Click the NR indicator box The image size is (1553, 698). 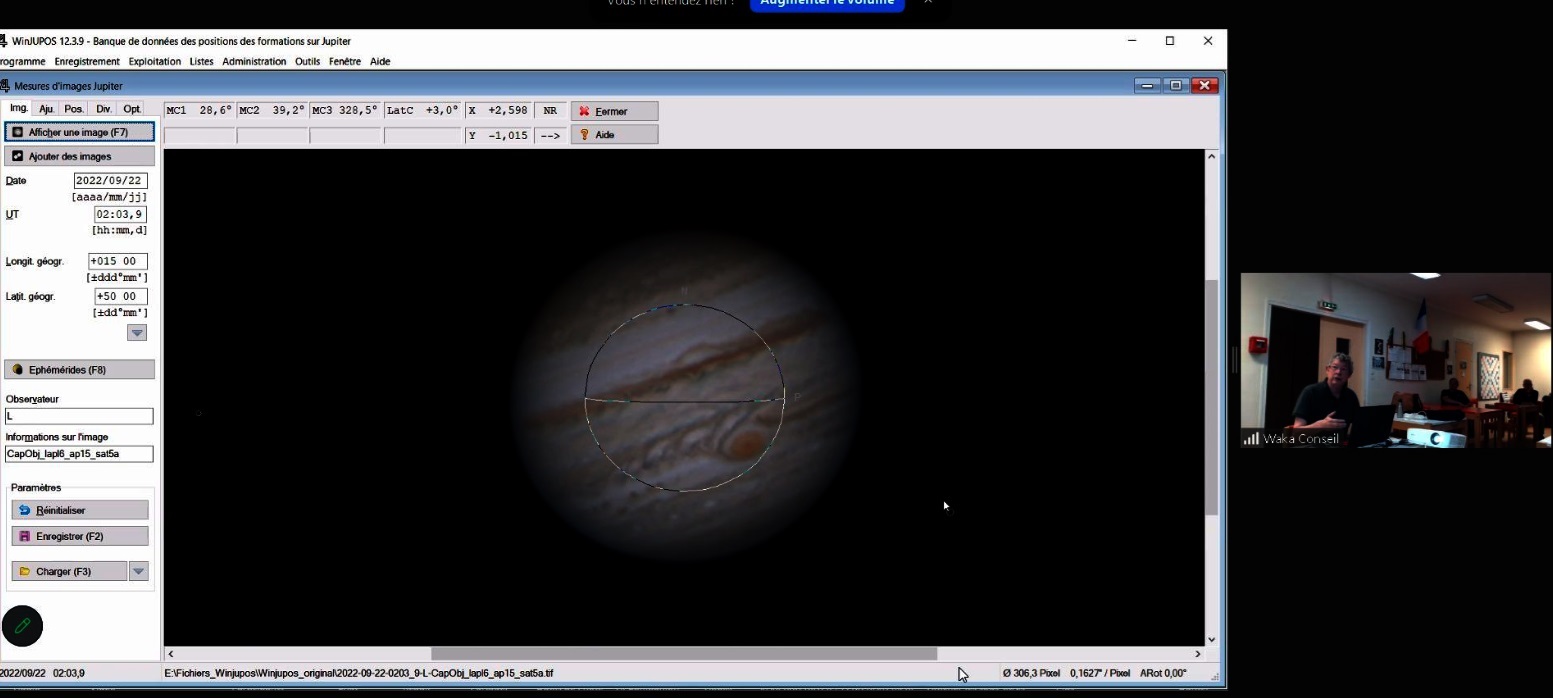pyautogui.click(x=550, y=110)
